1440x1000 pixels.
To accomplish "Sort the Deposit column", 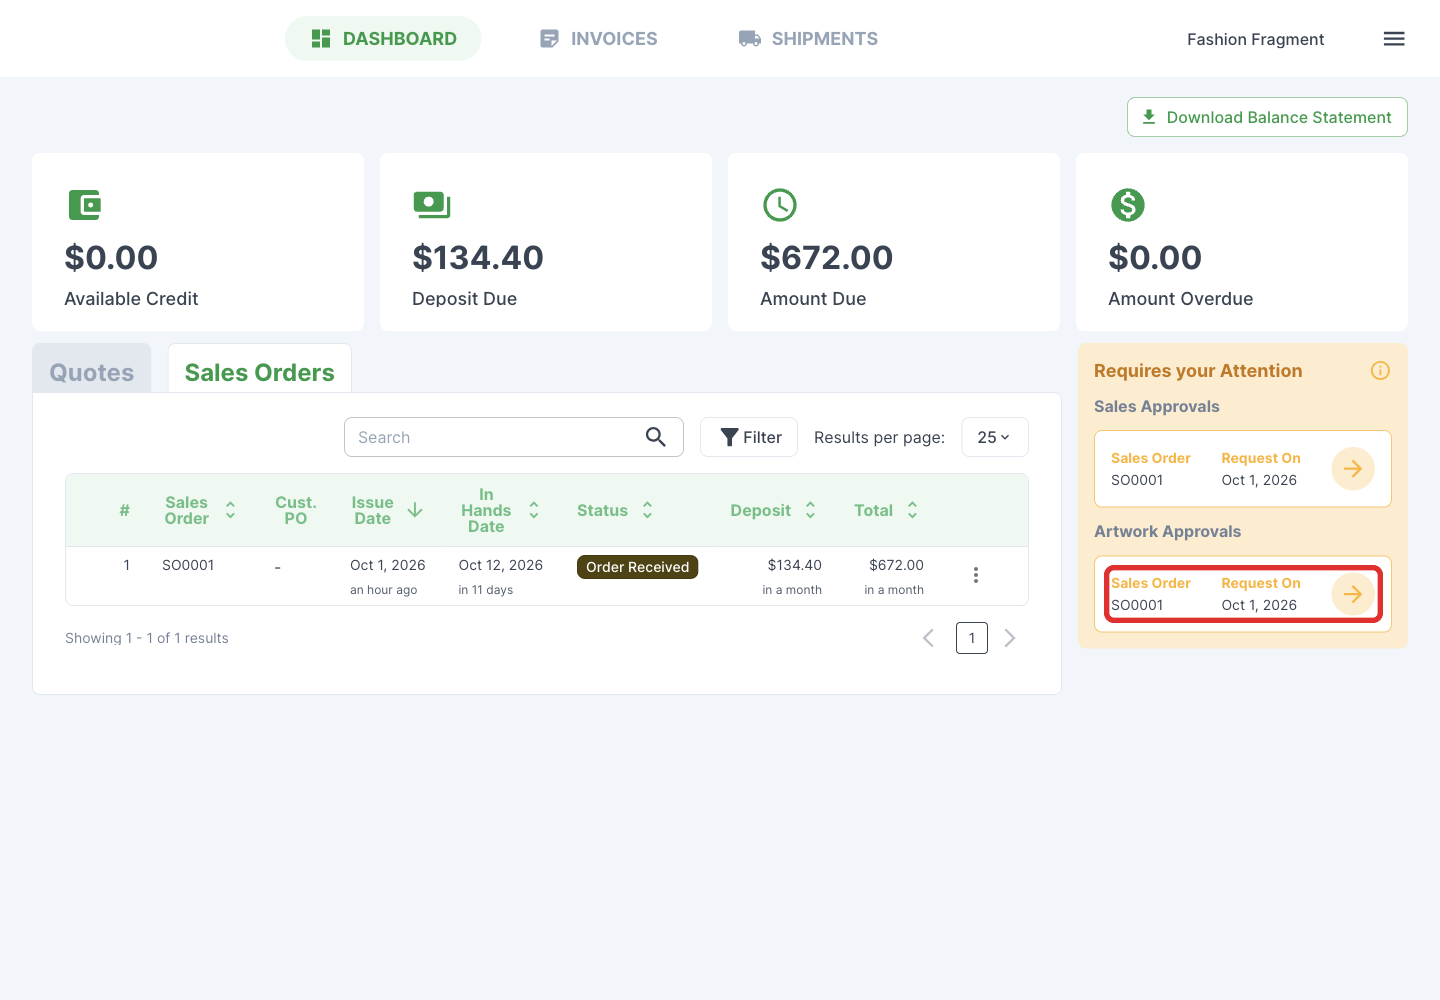I will [x=810, y=510].
